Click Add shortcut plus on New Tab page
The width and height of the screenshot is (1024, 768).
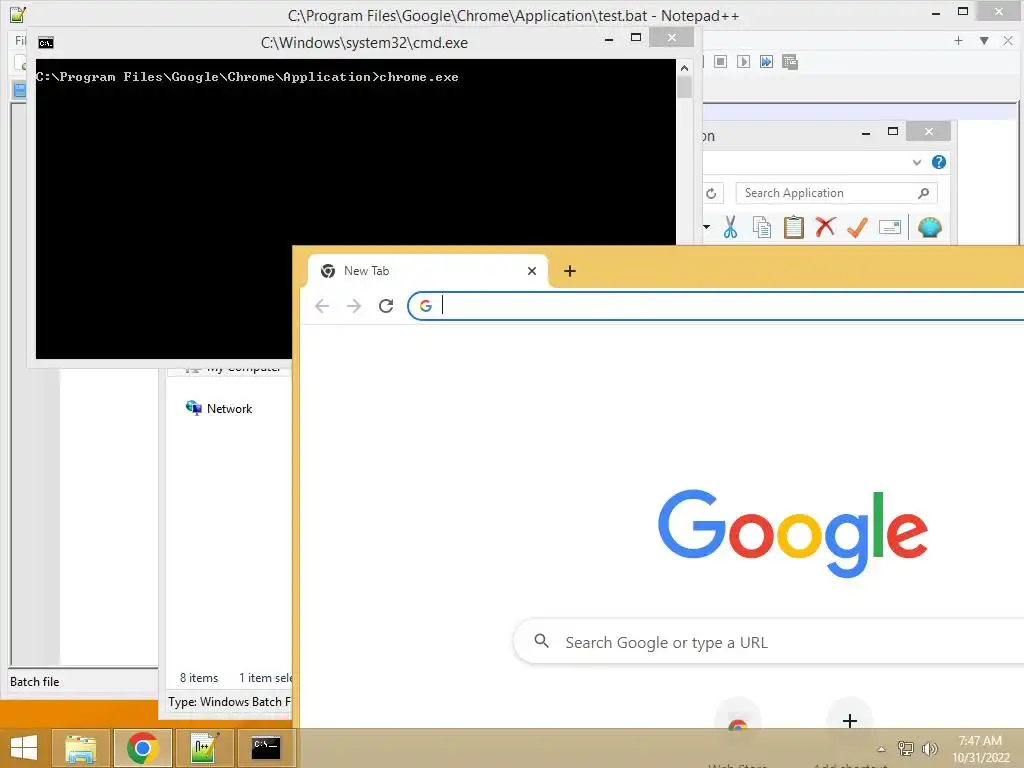coord(849,721)
